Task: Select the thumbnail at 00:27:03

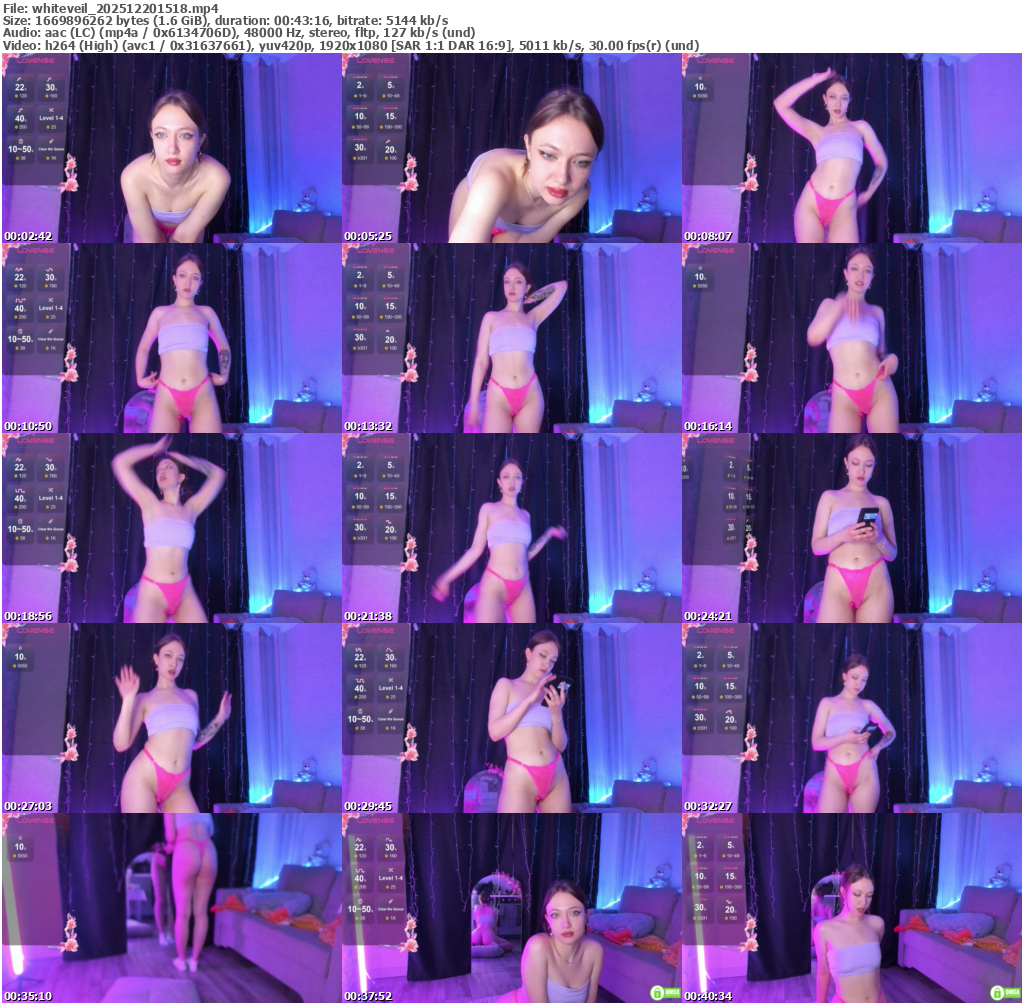Action: coord(171,718)
